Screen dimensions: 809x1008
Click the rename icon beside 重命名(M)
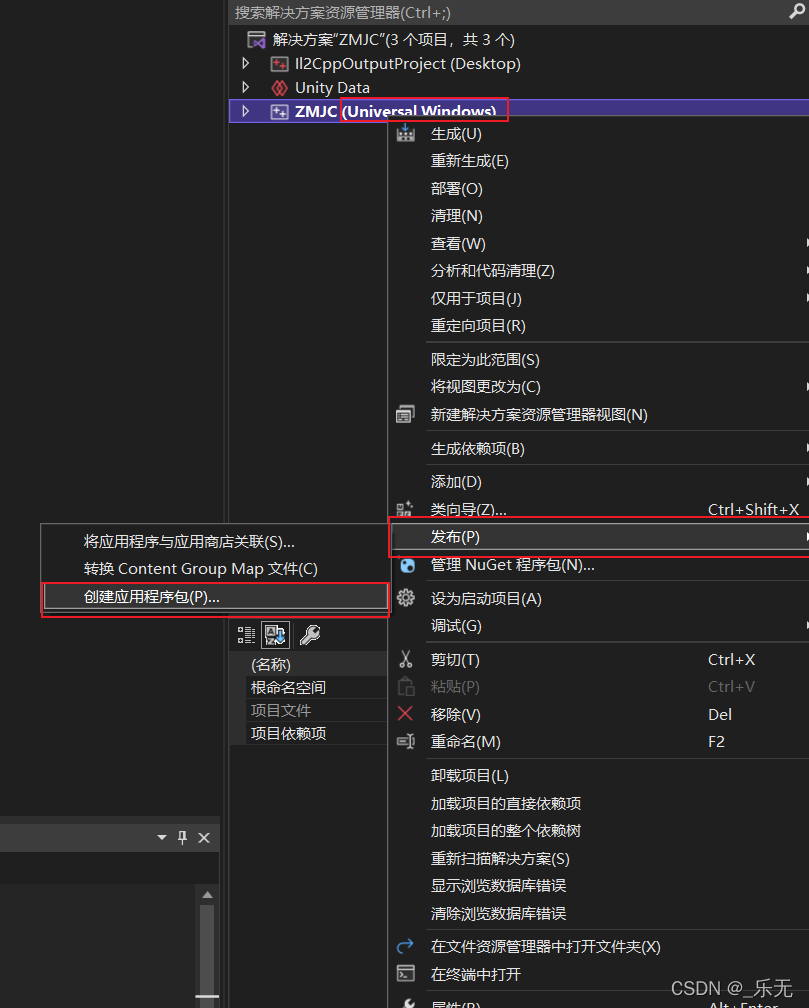(x=406, y=741)
